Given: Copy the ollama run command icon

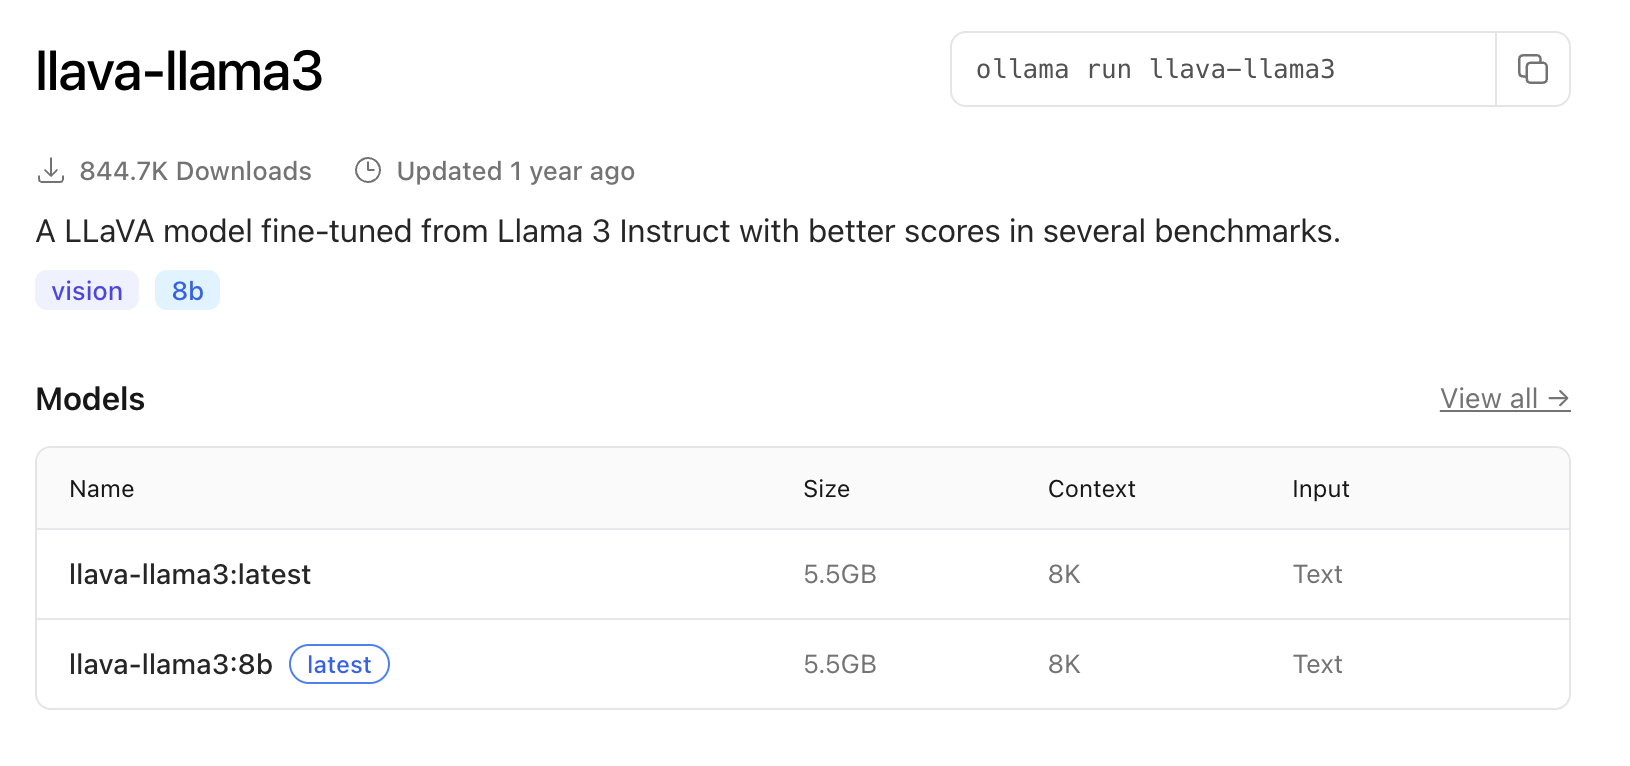Looking at the screenshot, I should click(x=1532, y=69).
